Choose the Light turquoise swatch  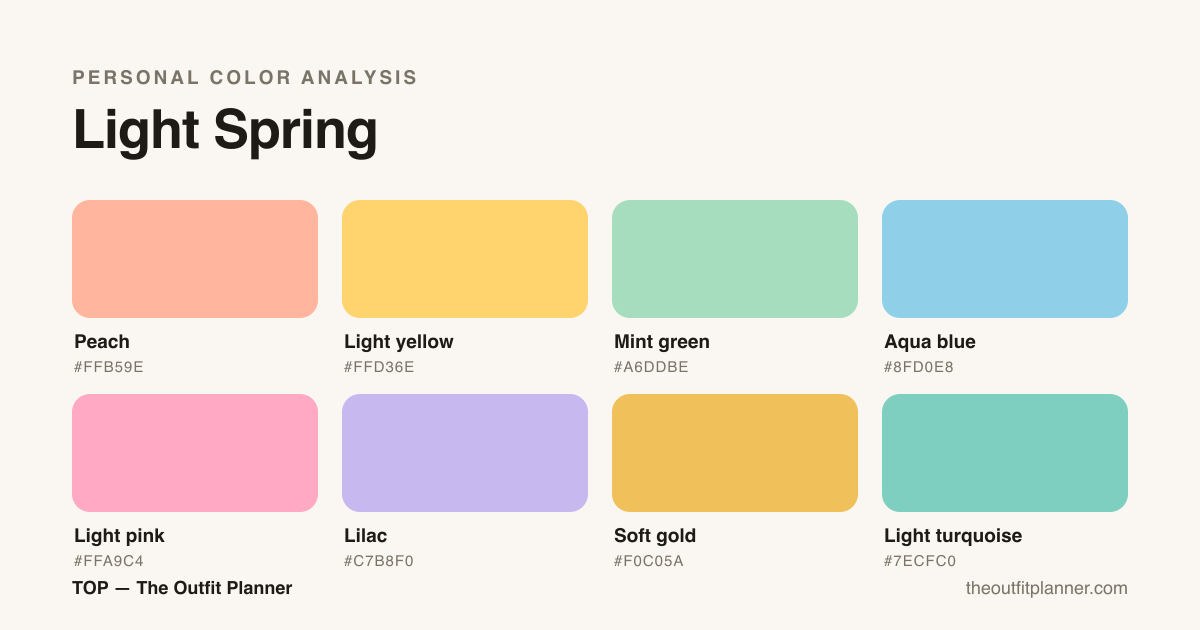1005,453
